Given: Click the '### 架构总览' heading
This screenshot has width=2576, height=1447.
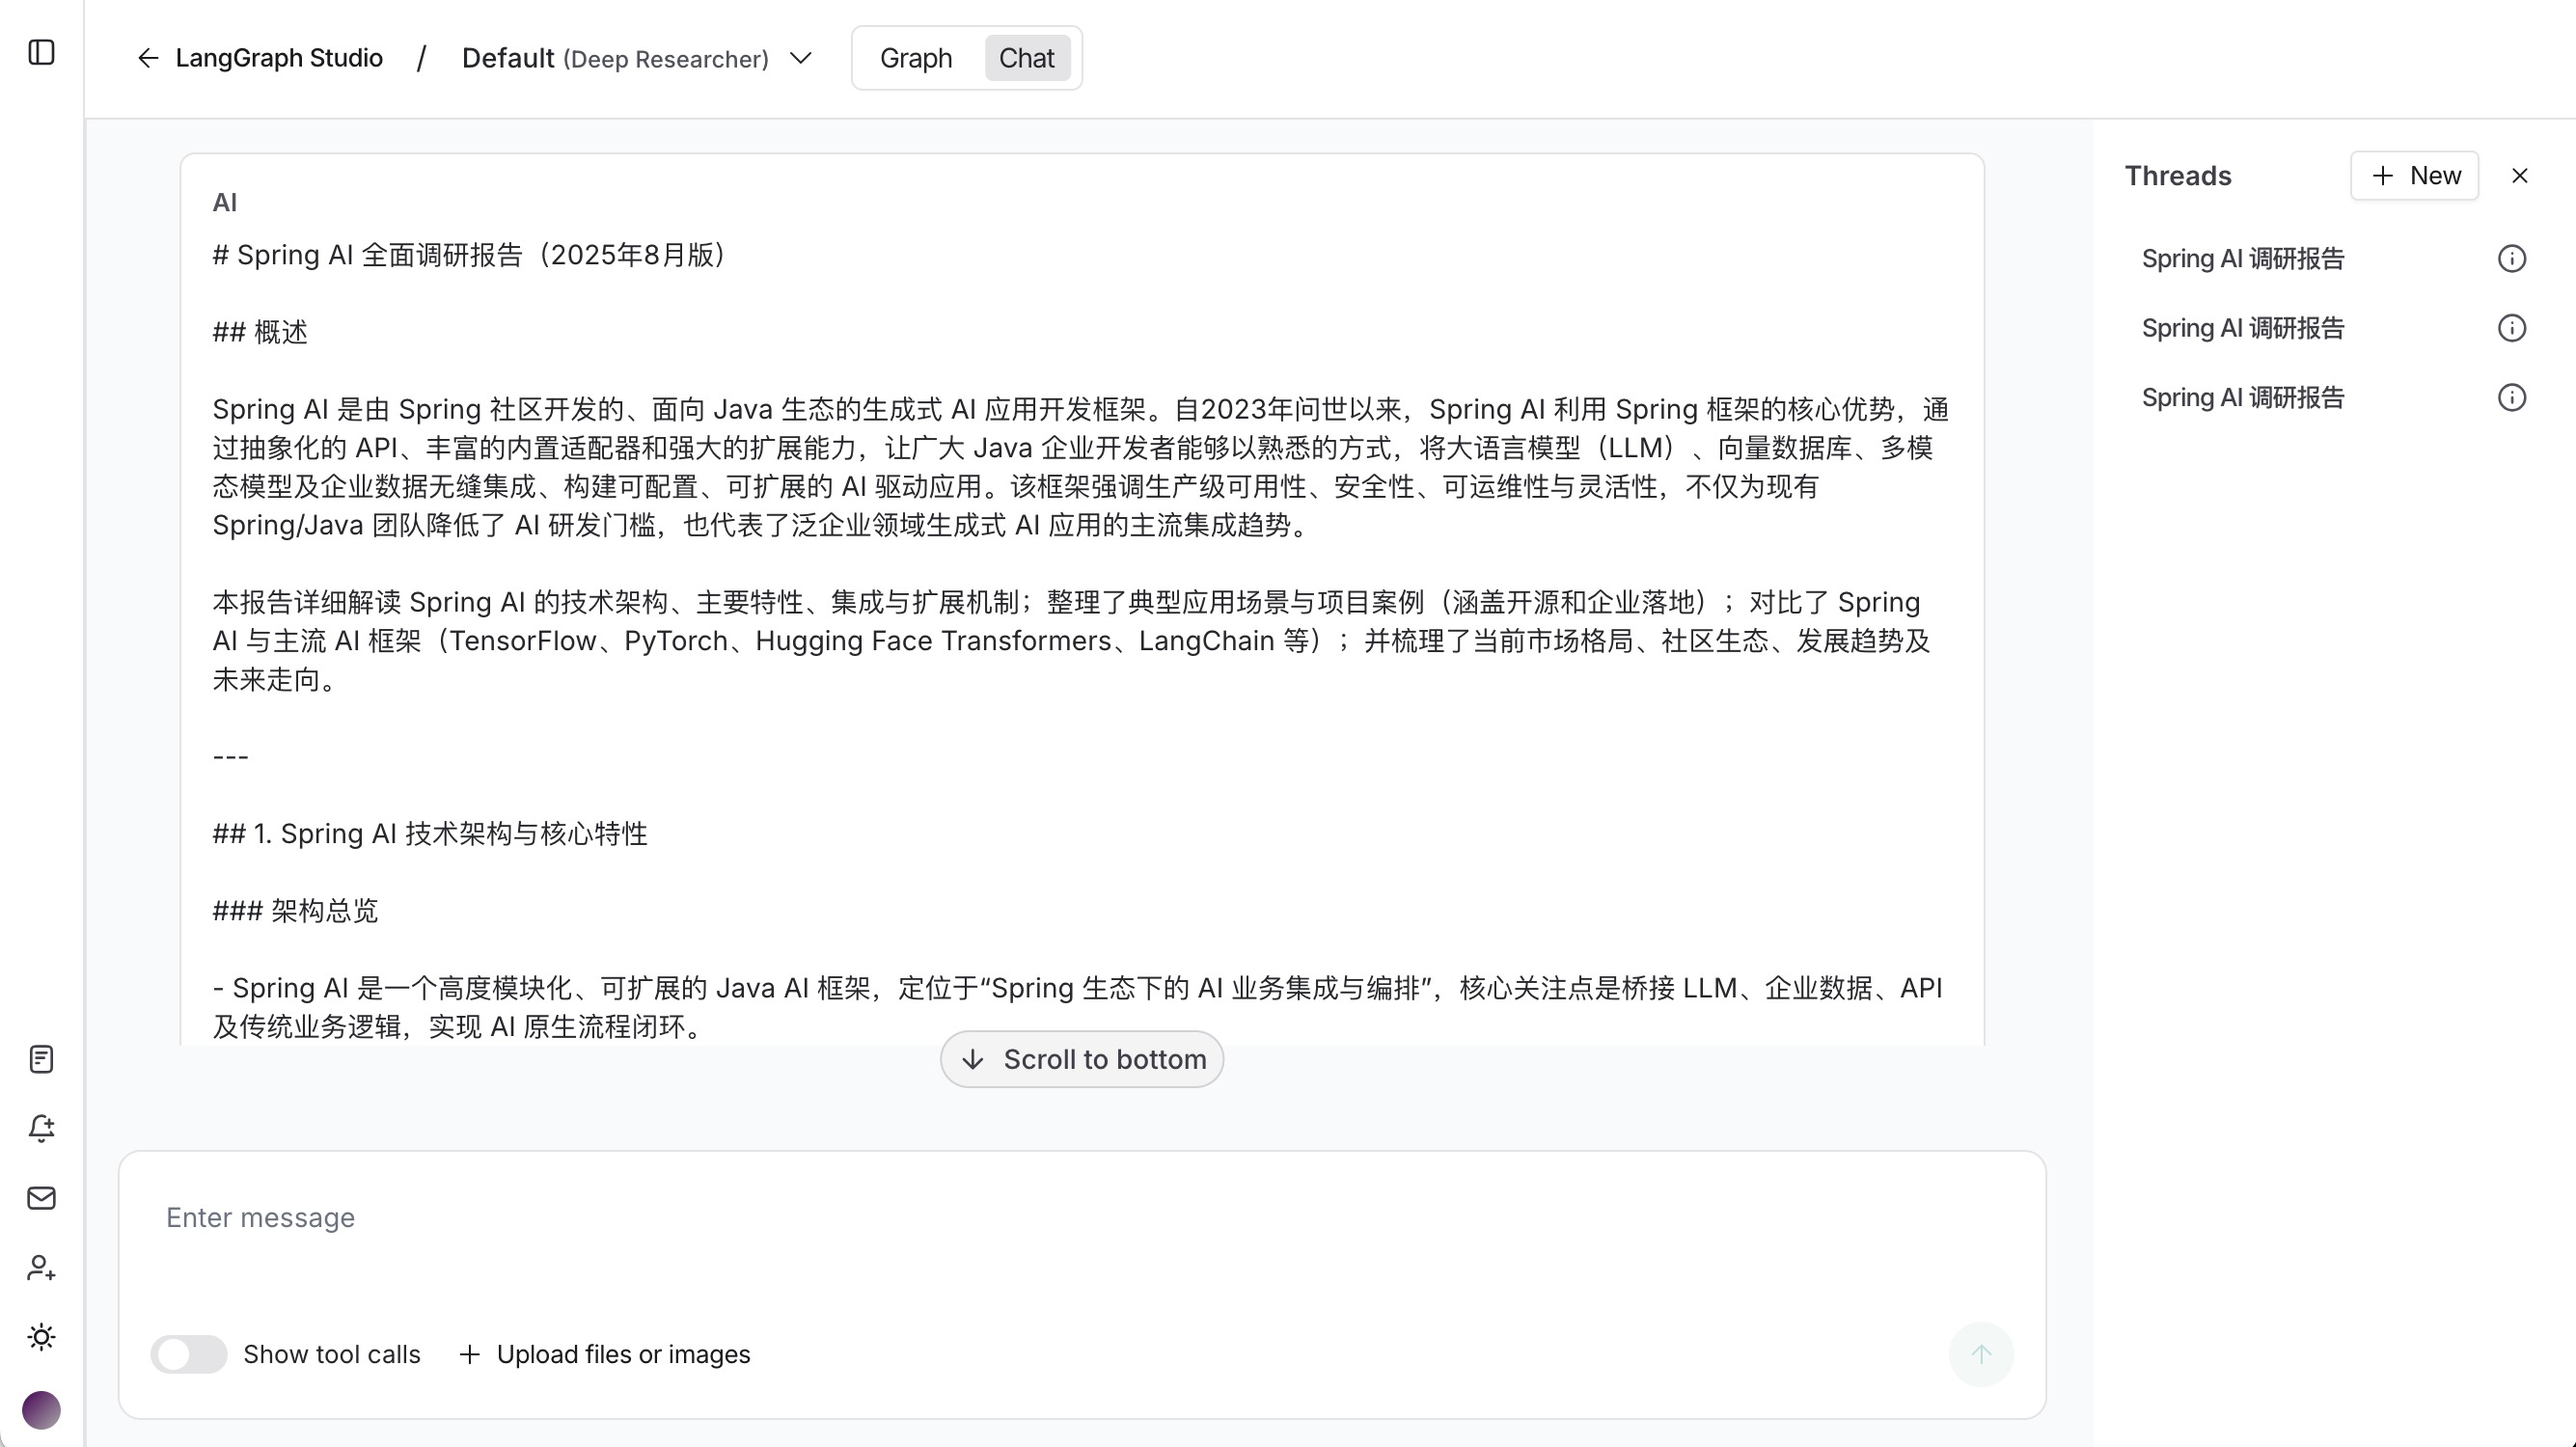Looking at the screenshot, I should (295, 911).
